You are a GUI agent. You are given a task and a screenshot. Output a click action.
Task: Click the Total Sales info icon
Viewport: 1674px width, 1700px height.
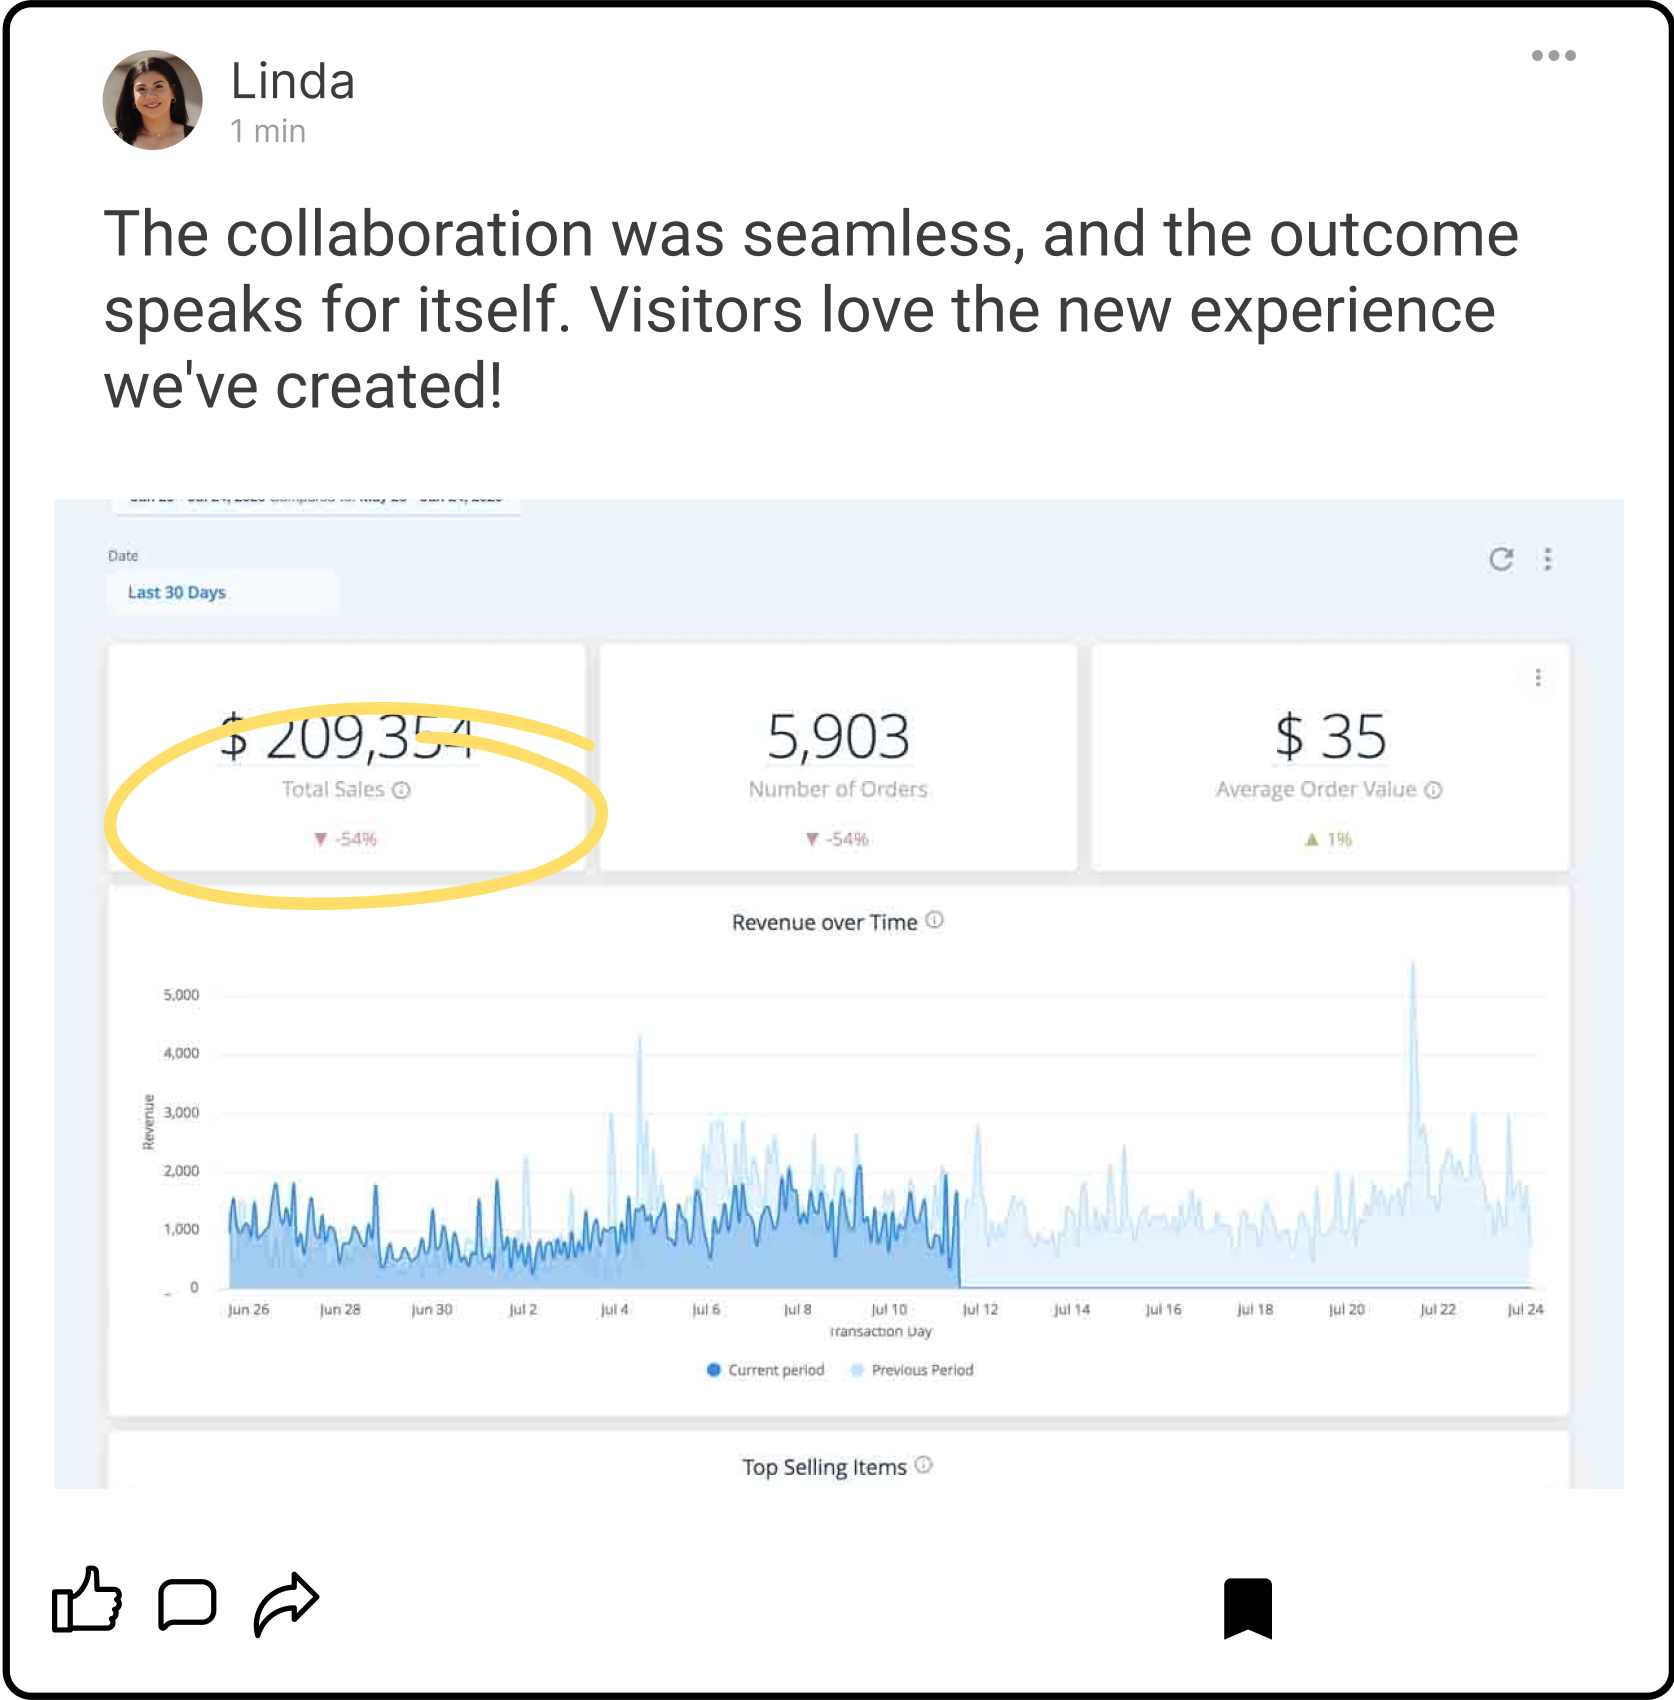coord(402,790)
